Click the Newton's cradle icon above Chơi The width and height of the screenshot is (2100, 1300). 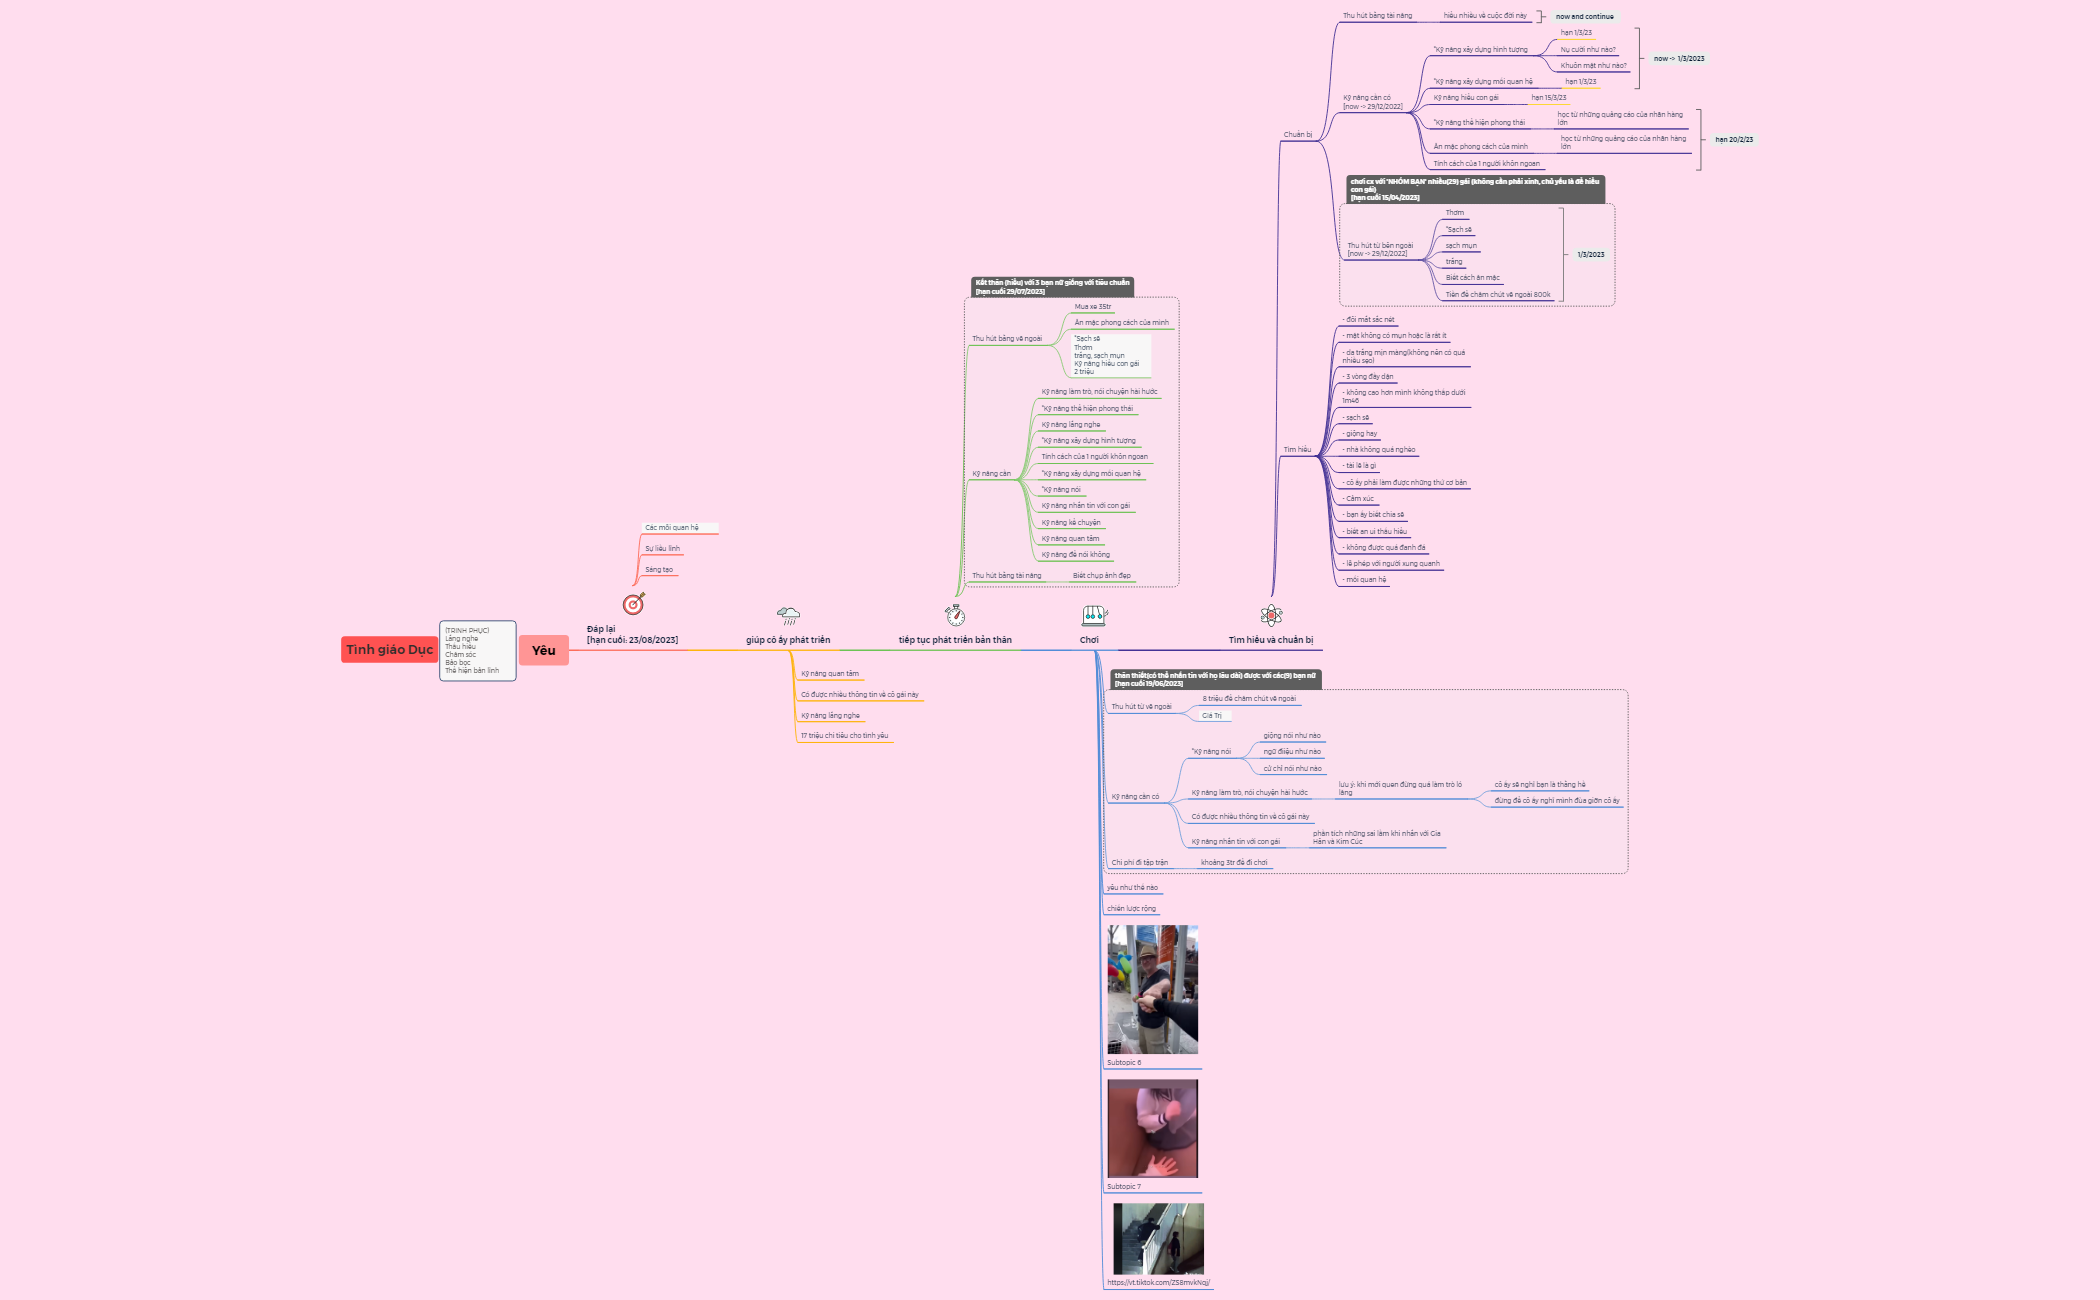point(1094,615)
